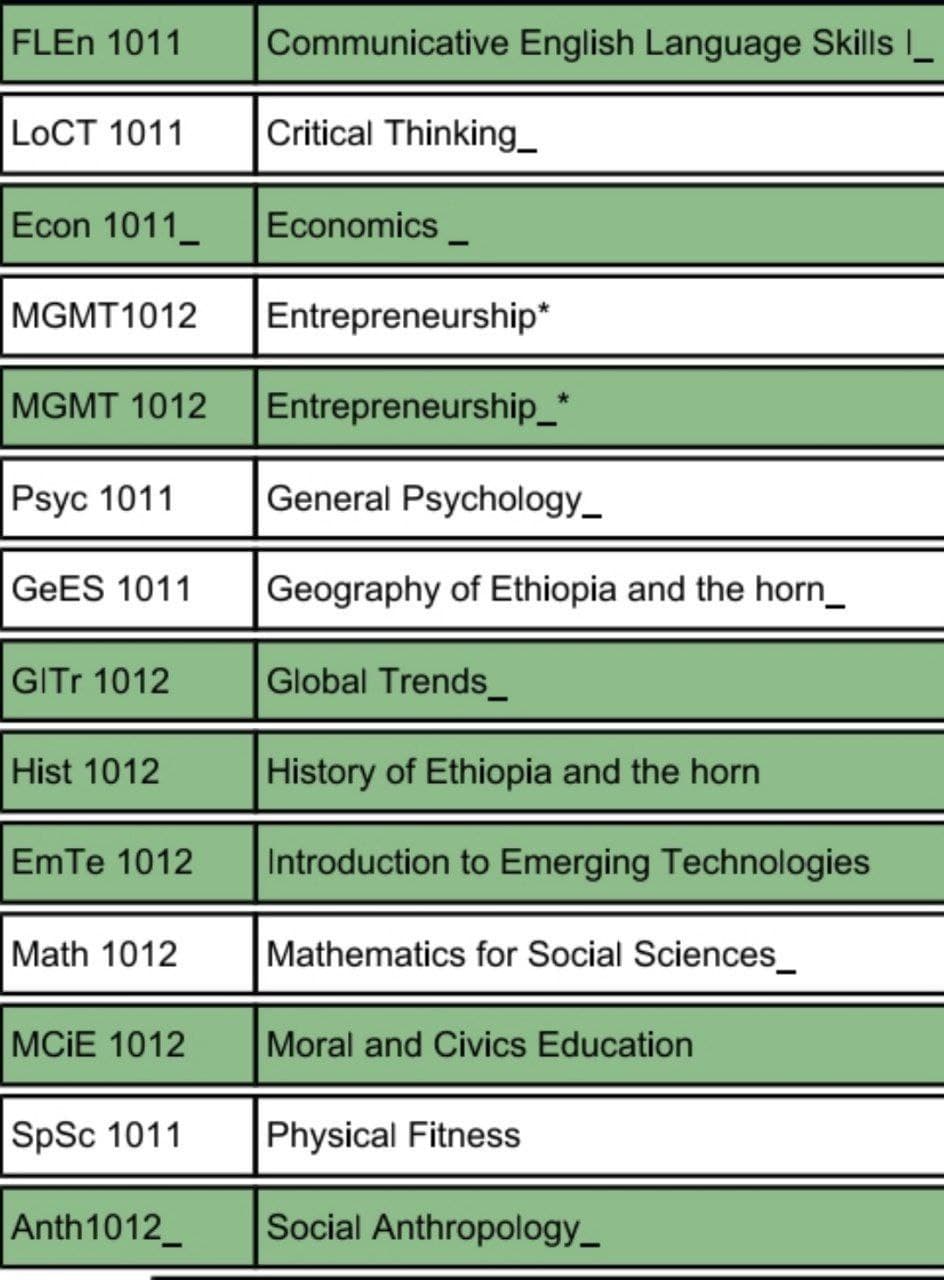Select the Global Trends course title

pos(388,681)
